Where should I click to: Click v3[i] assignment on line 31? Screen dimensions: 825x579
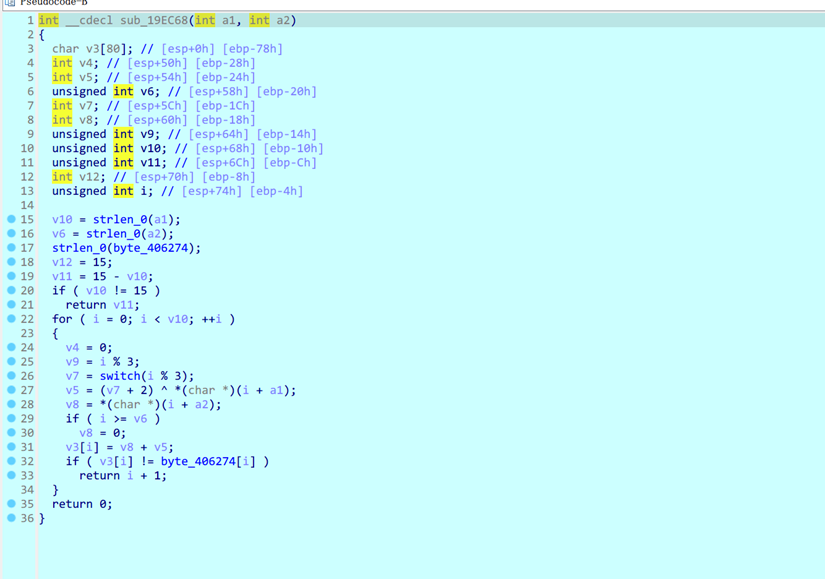82,447
